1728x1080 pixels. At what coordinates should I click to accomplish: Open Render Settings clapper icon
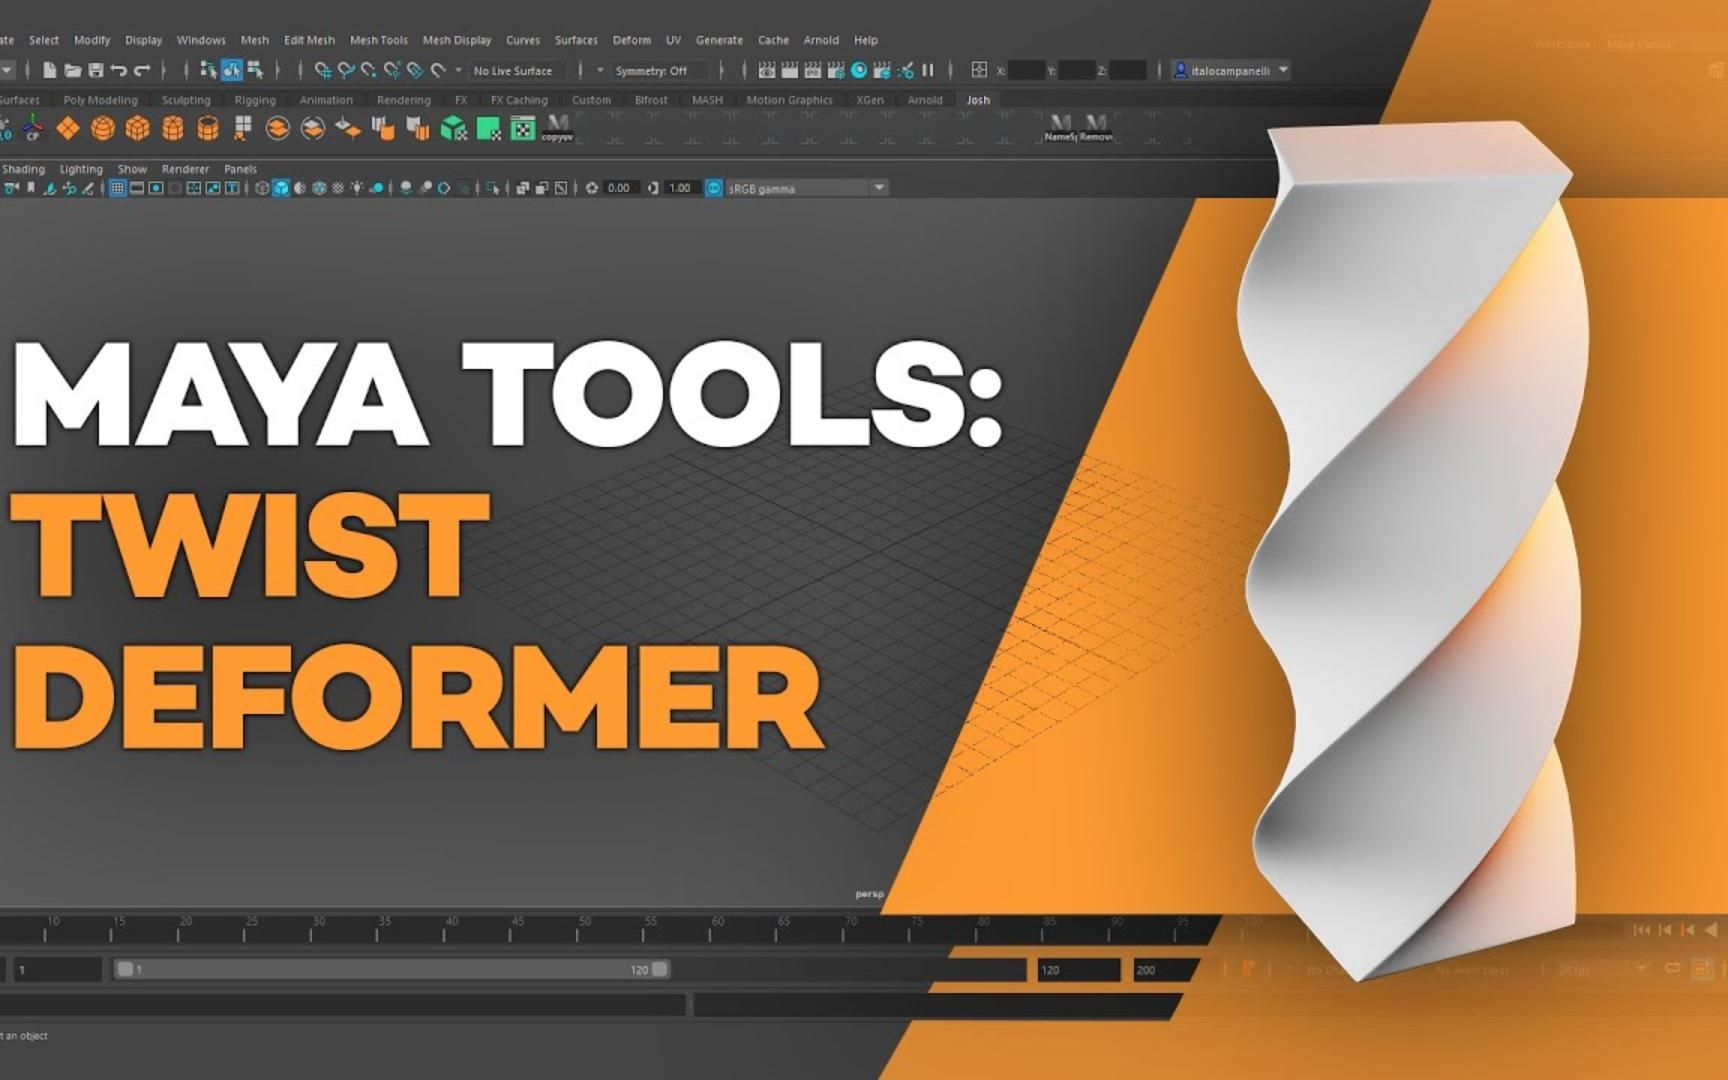click(836, 70)
